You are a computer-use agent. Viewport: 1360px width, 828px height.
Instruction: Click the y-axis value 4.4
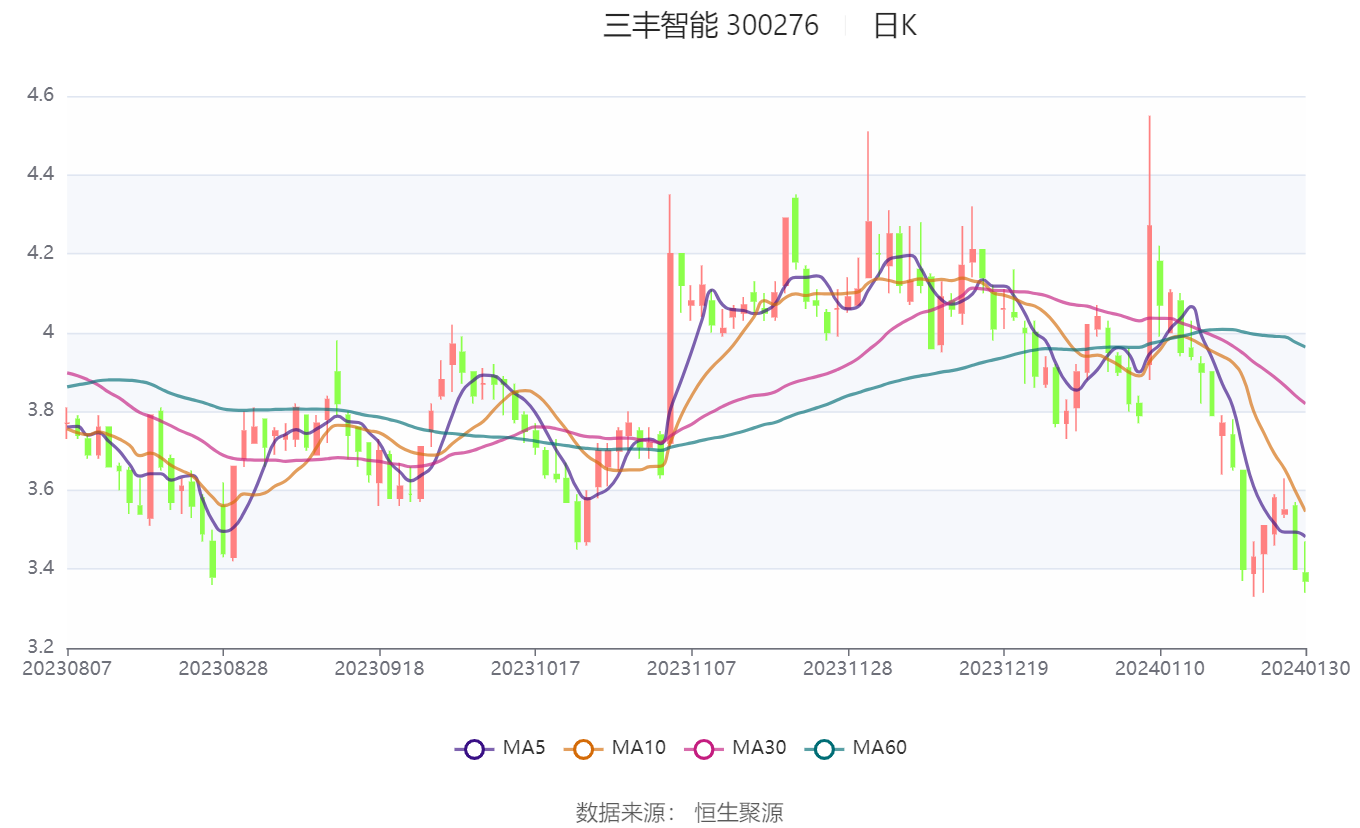coord(40,175)
